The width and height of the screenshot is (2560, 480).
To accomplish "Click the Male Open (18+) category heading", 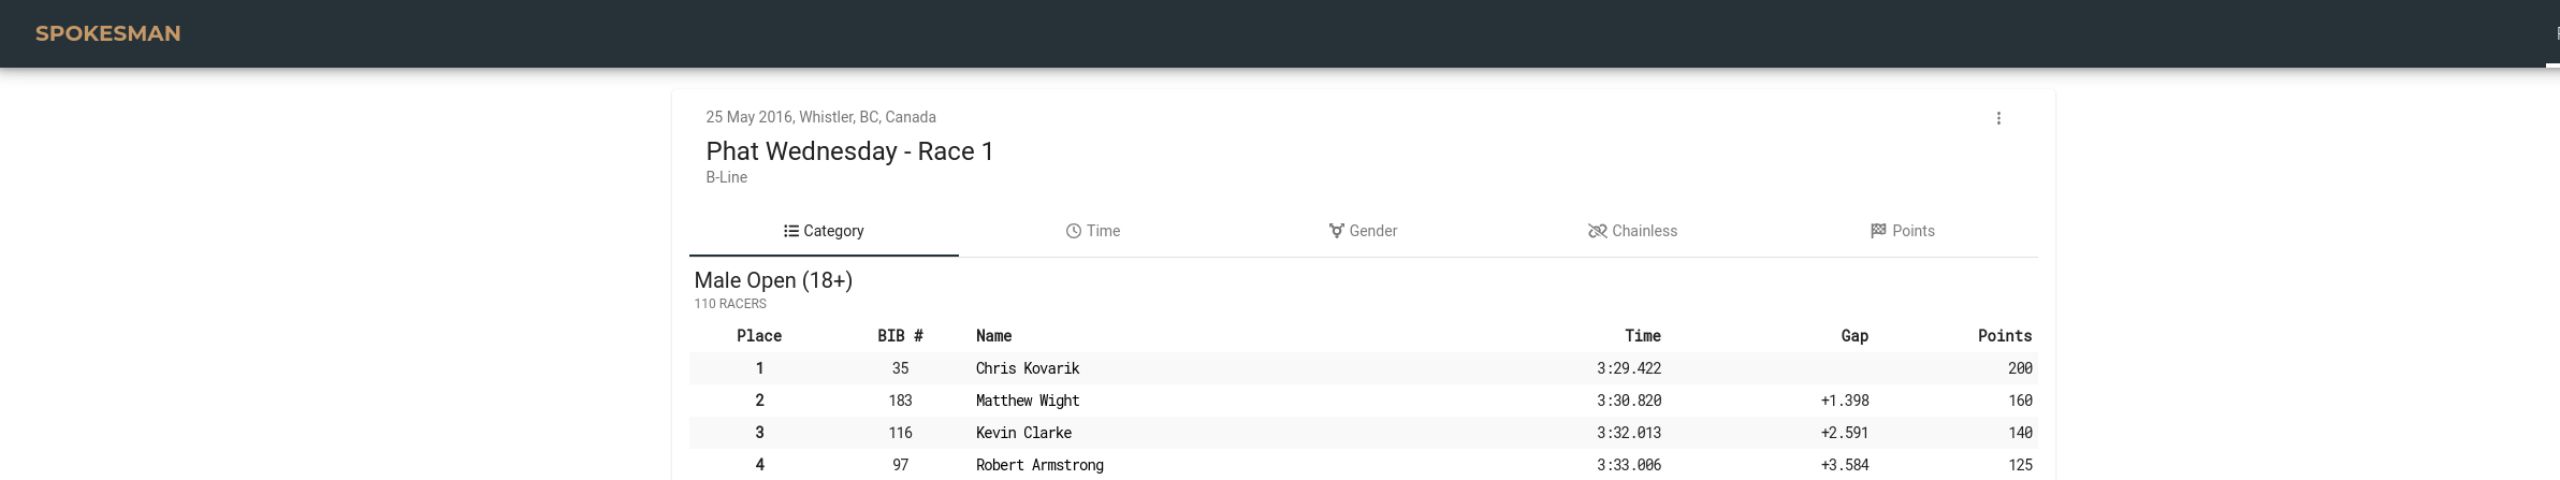I will tap(773, 280).
